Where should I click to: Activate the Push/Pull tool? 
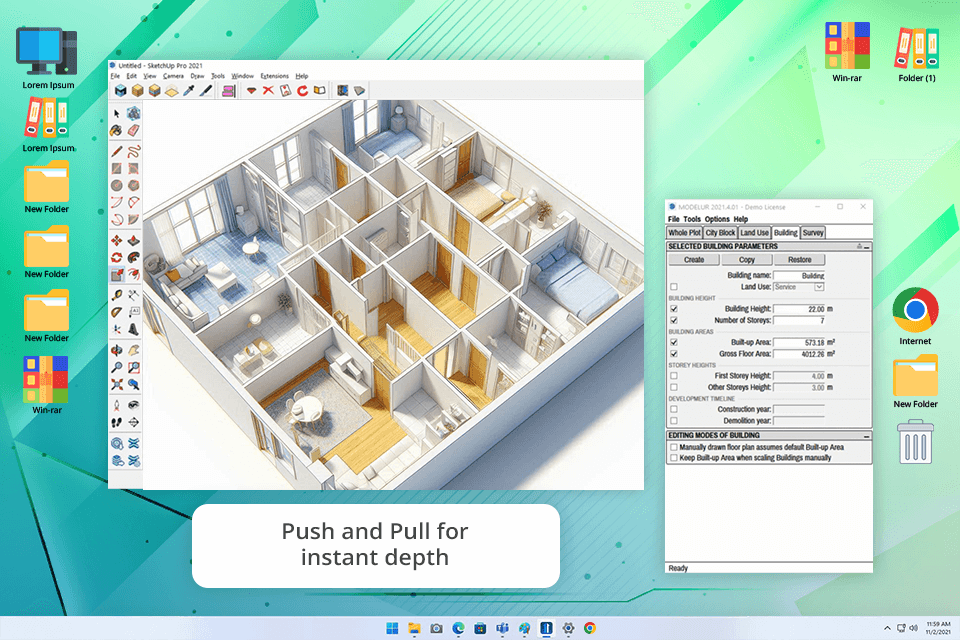click(x=133, y=240)
